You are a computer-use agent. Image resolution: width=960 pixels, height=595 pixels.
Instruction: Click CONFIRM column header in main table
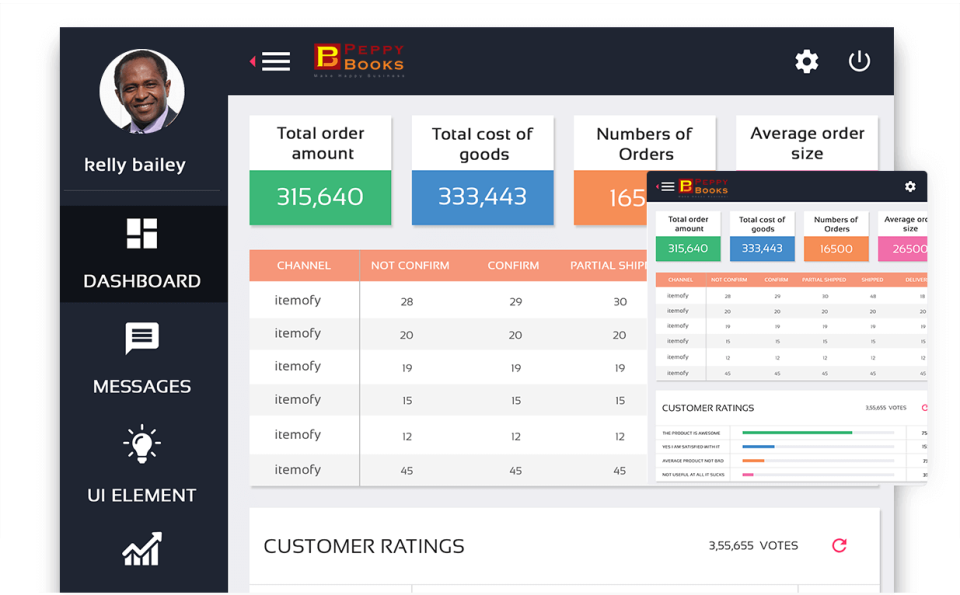click(513, 266)
